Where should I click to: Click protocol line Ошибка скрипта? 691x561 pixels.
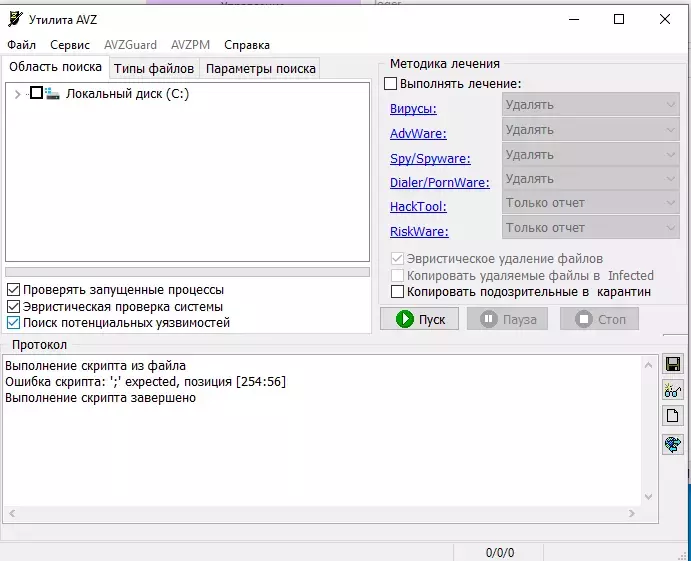tap(145, 382)
